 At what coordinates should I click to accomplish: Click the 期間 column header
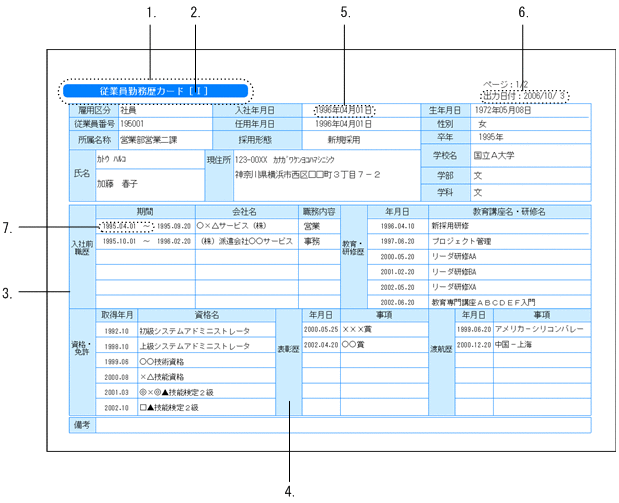(145, 212)
